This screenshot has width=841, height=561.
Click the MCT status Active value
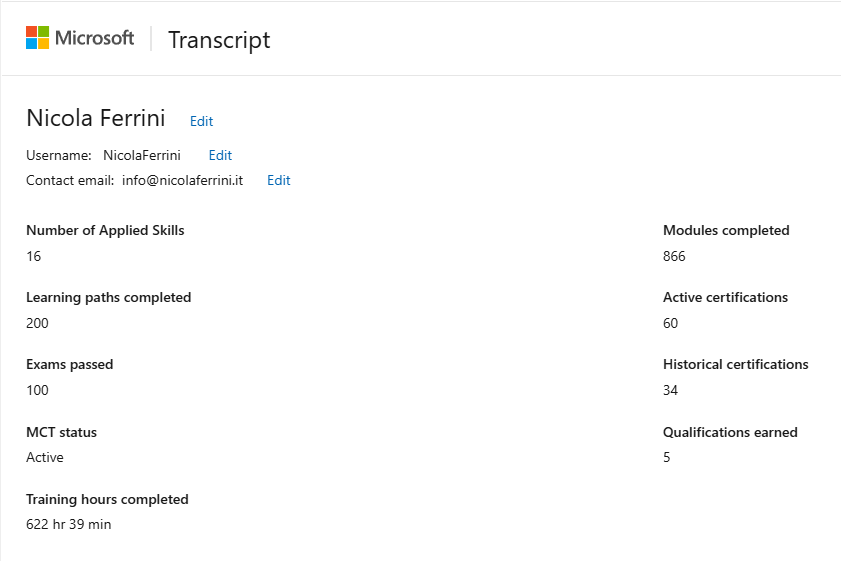click(x=45, y=457)
